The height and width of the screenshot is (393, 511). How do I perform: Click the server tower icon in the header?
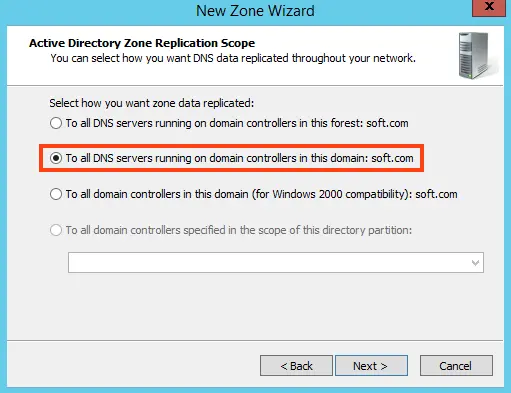(476, 55)
